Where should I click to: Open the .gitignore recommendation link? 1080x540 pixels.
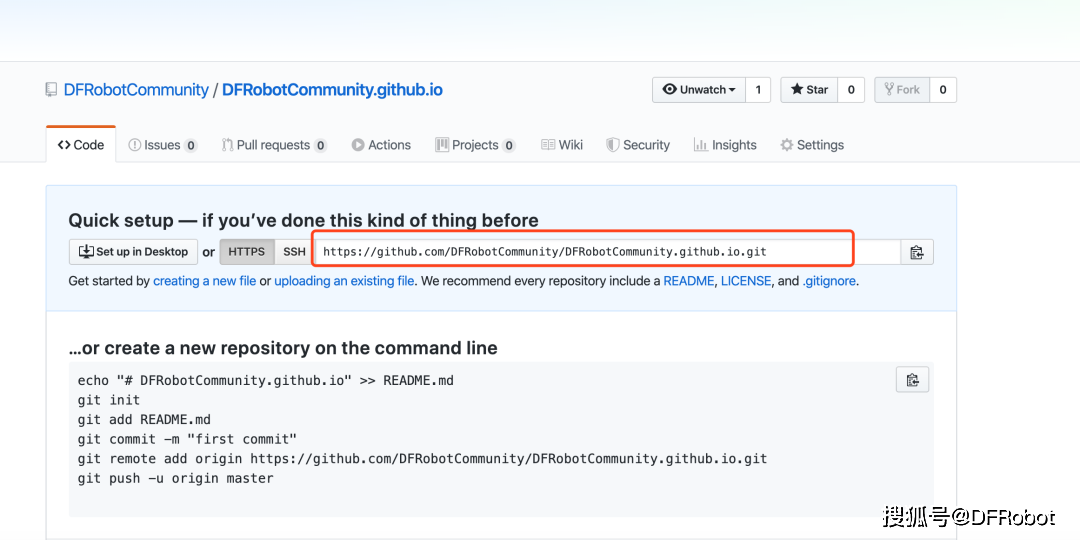point(830,281)
